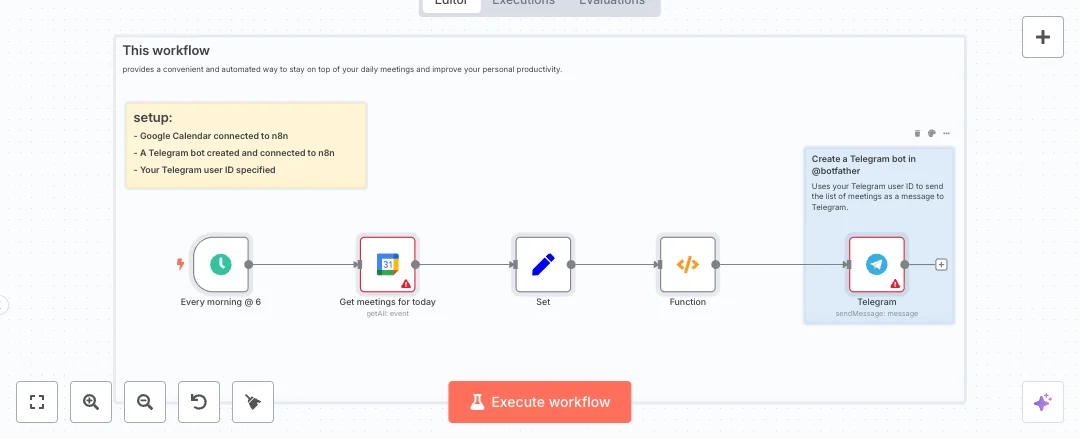Open the Telegram node
The image size is (1080, 439).
click(877, 265)
